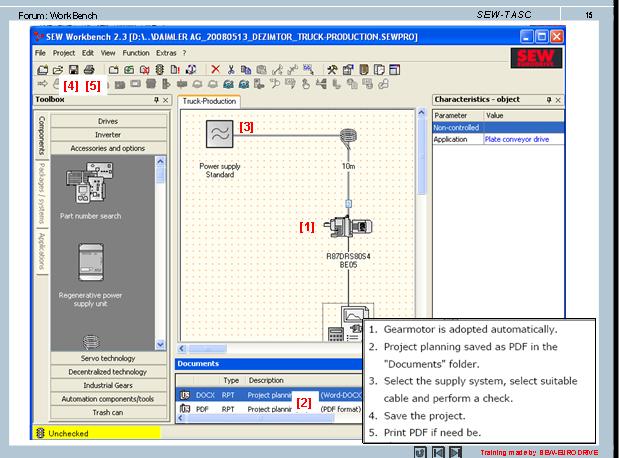Image resolution: width=619 pixels, height=458 pixels.
Task: Open the Edit menu
Action: (x=88, y=53)
